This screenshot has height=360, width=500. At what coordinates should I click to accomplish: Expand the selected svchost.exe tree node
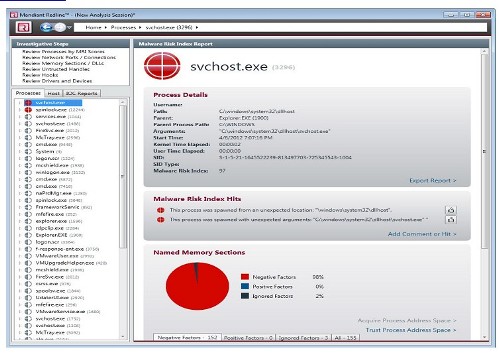pos(20,103)
